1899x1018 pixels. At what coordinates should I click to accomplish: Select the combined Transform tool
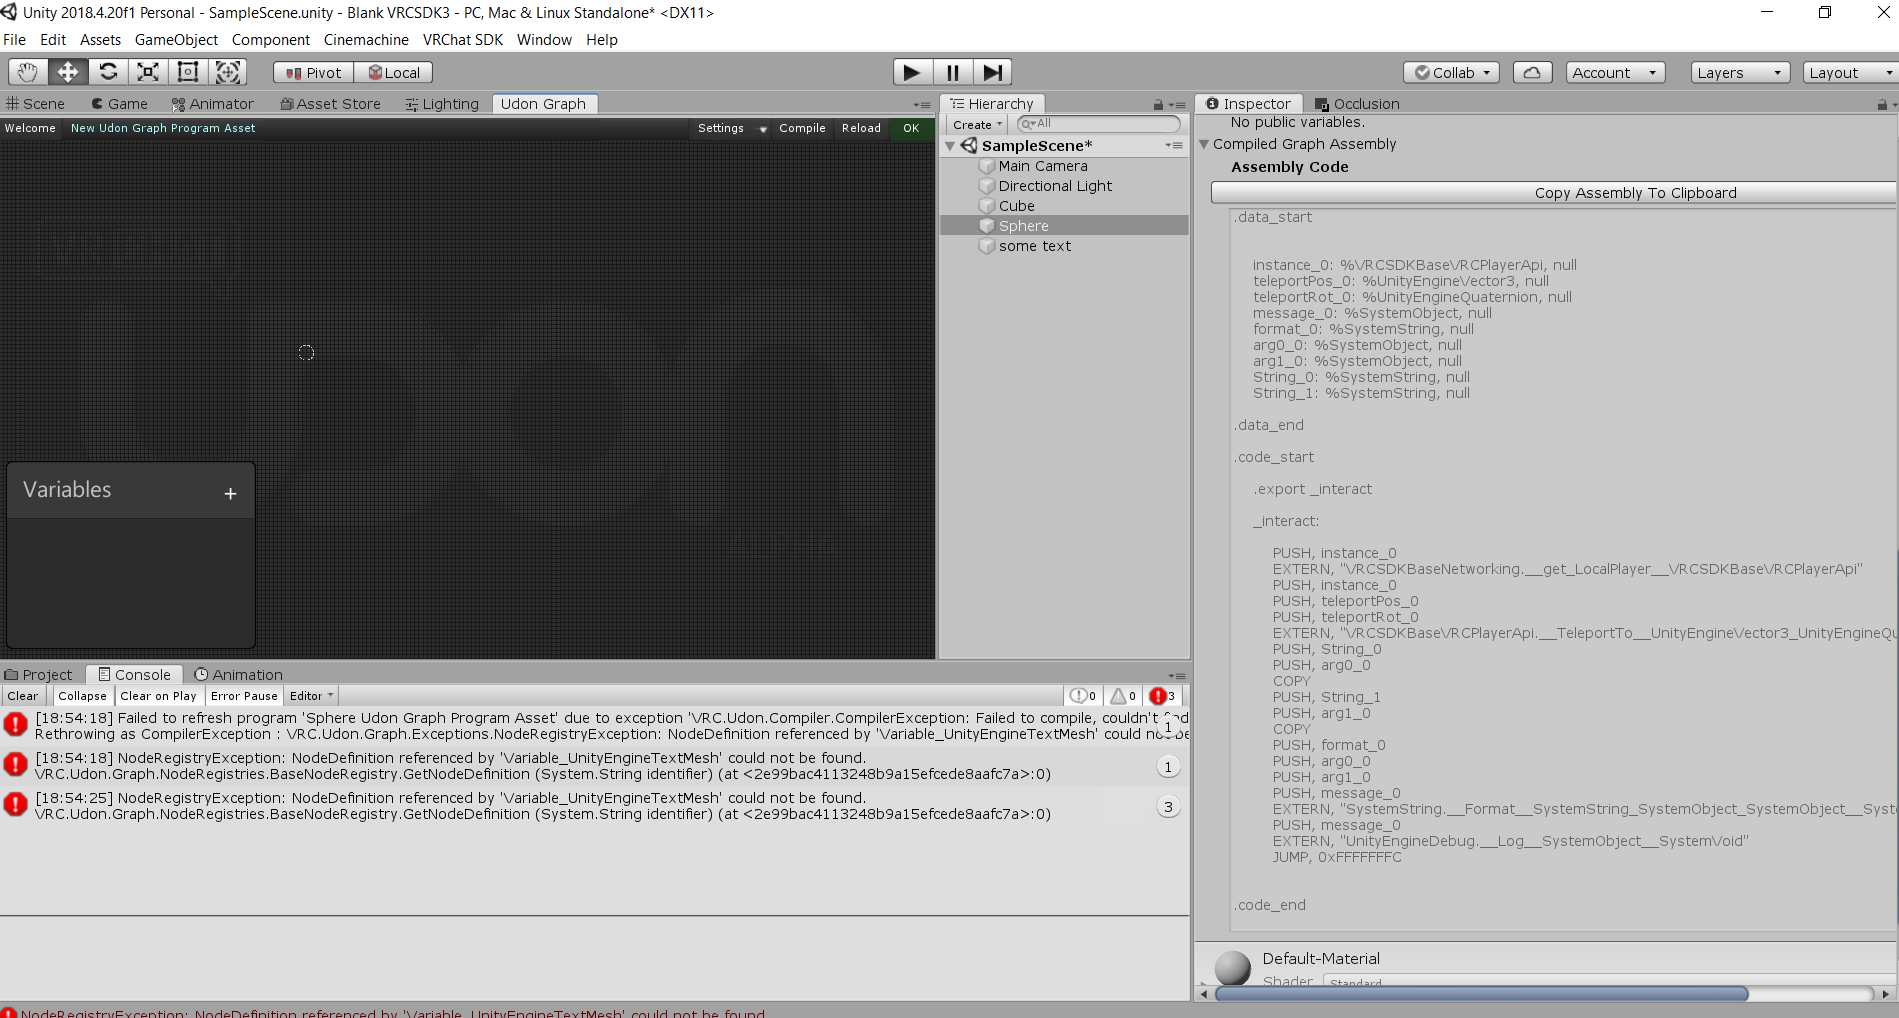(x=228, y=72)
